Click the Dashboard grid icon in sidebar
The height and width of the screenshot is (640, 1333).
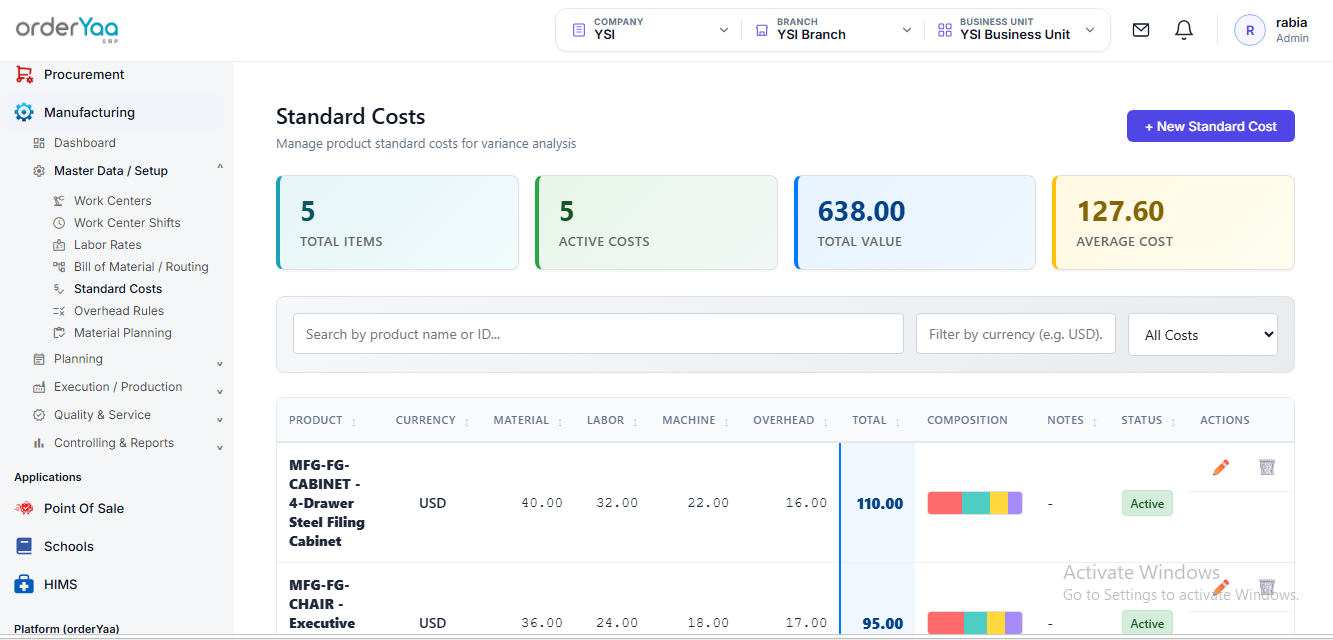tap(39, 143)
